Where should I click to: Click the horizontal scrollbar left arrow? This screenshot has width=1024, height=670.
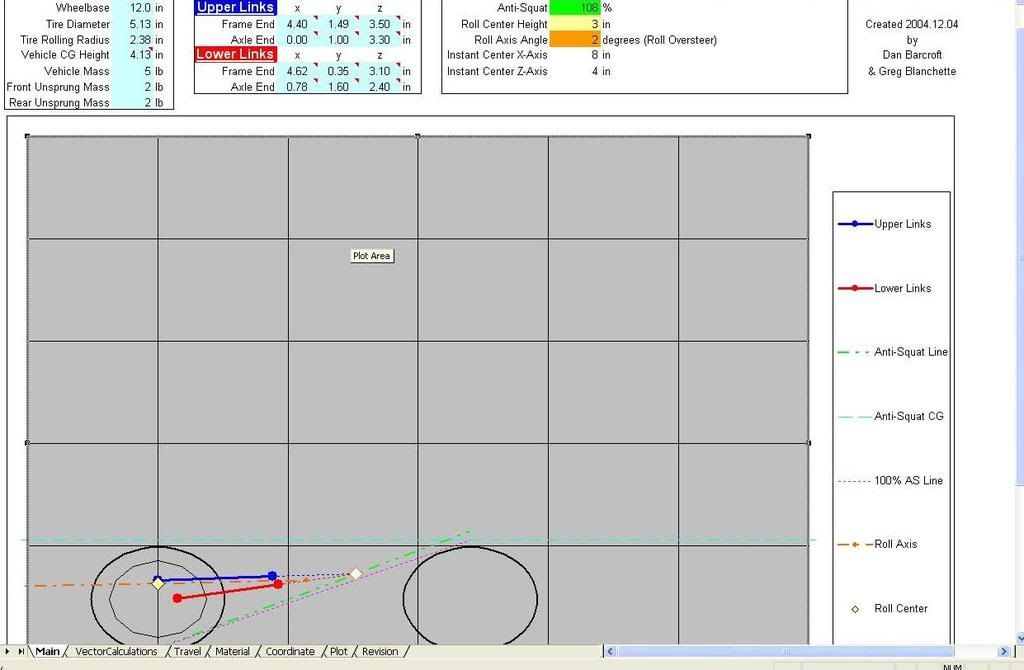(610, 652)
